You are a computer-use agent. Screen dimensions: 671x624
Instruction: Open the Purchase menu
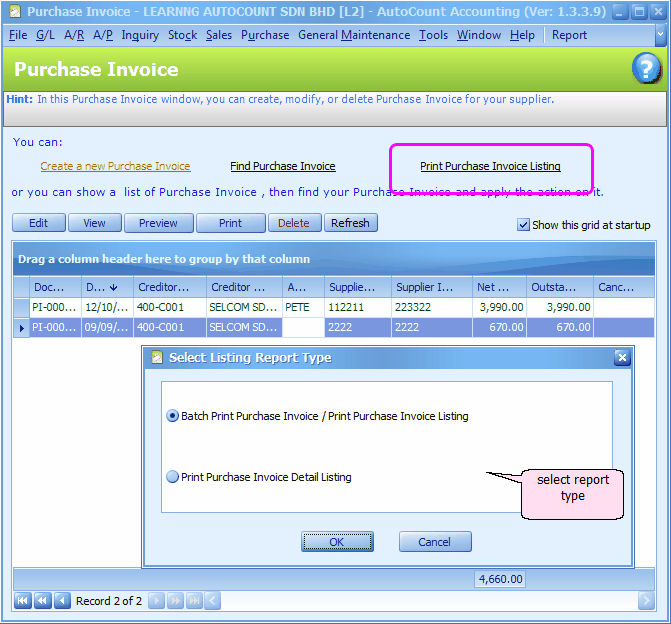click(265, 35)
